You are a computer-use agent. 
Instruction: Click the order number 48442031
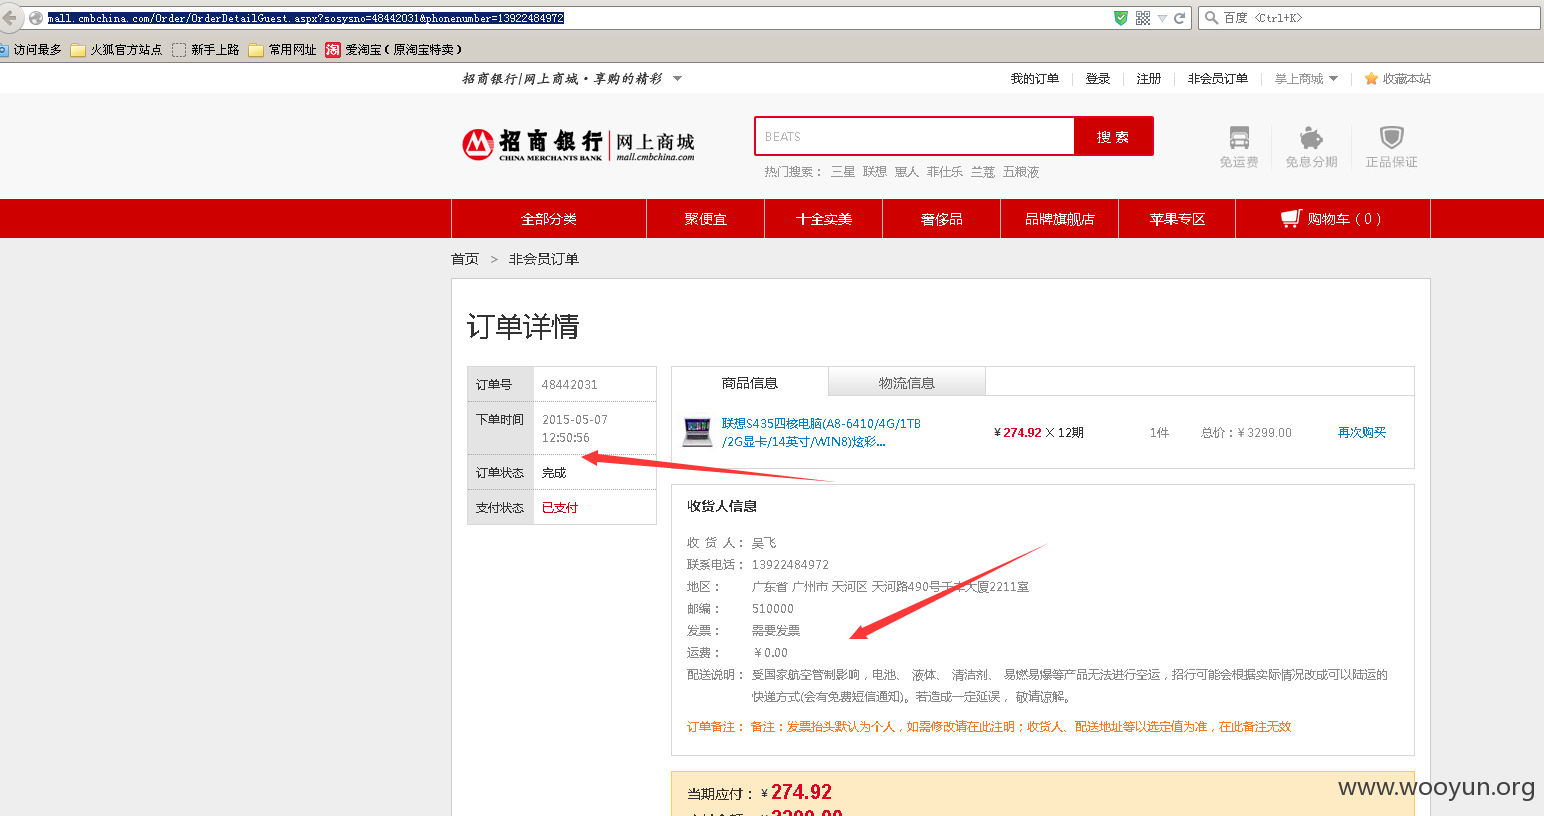tap(570, 385)
